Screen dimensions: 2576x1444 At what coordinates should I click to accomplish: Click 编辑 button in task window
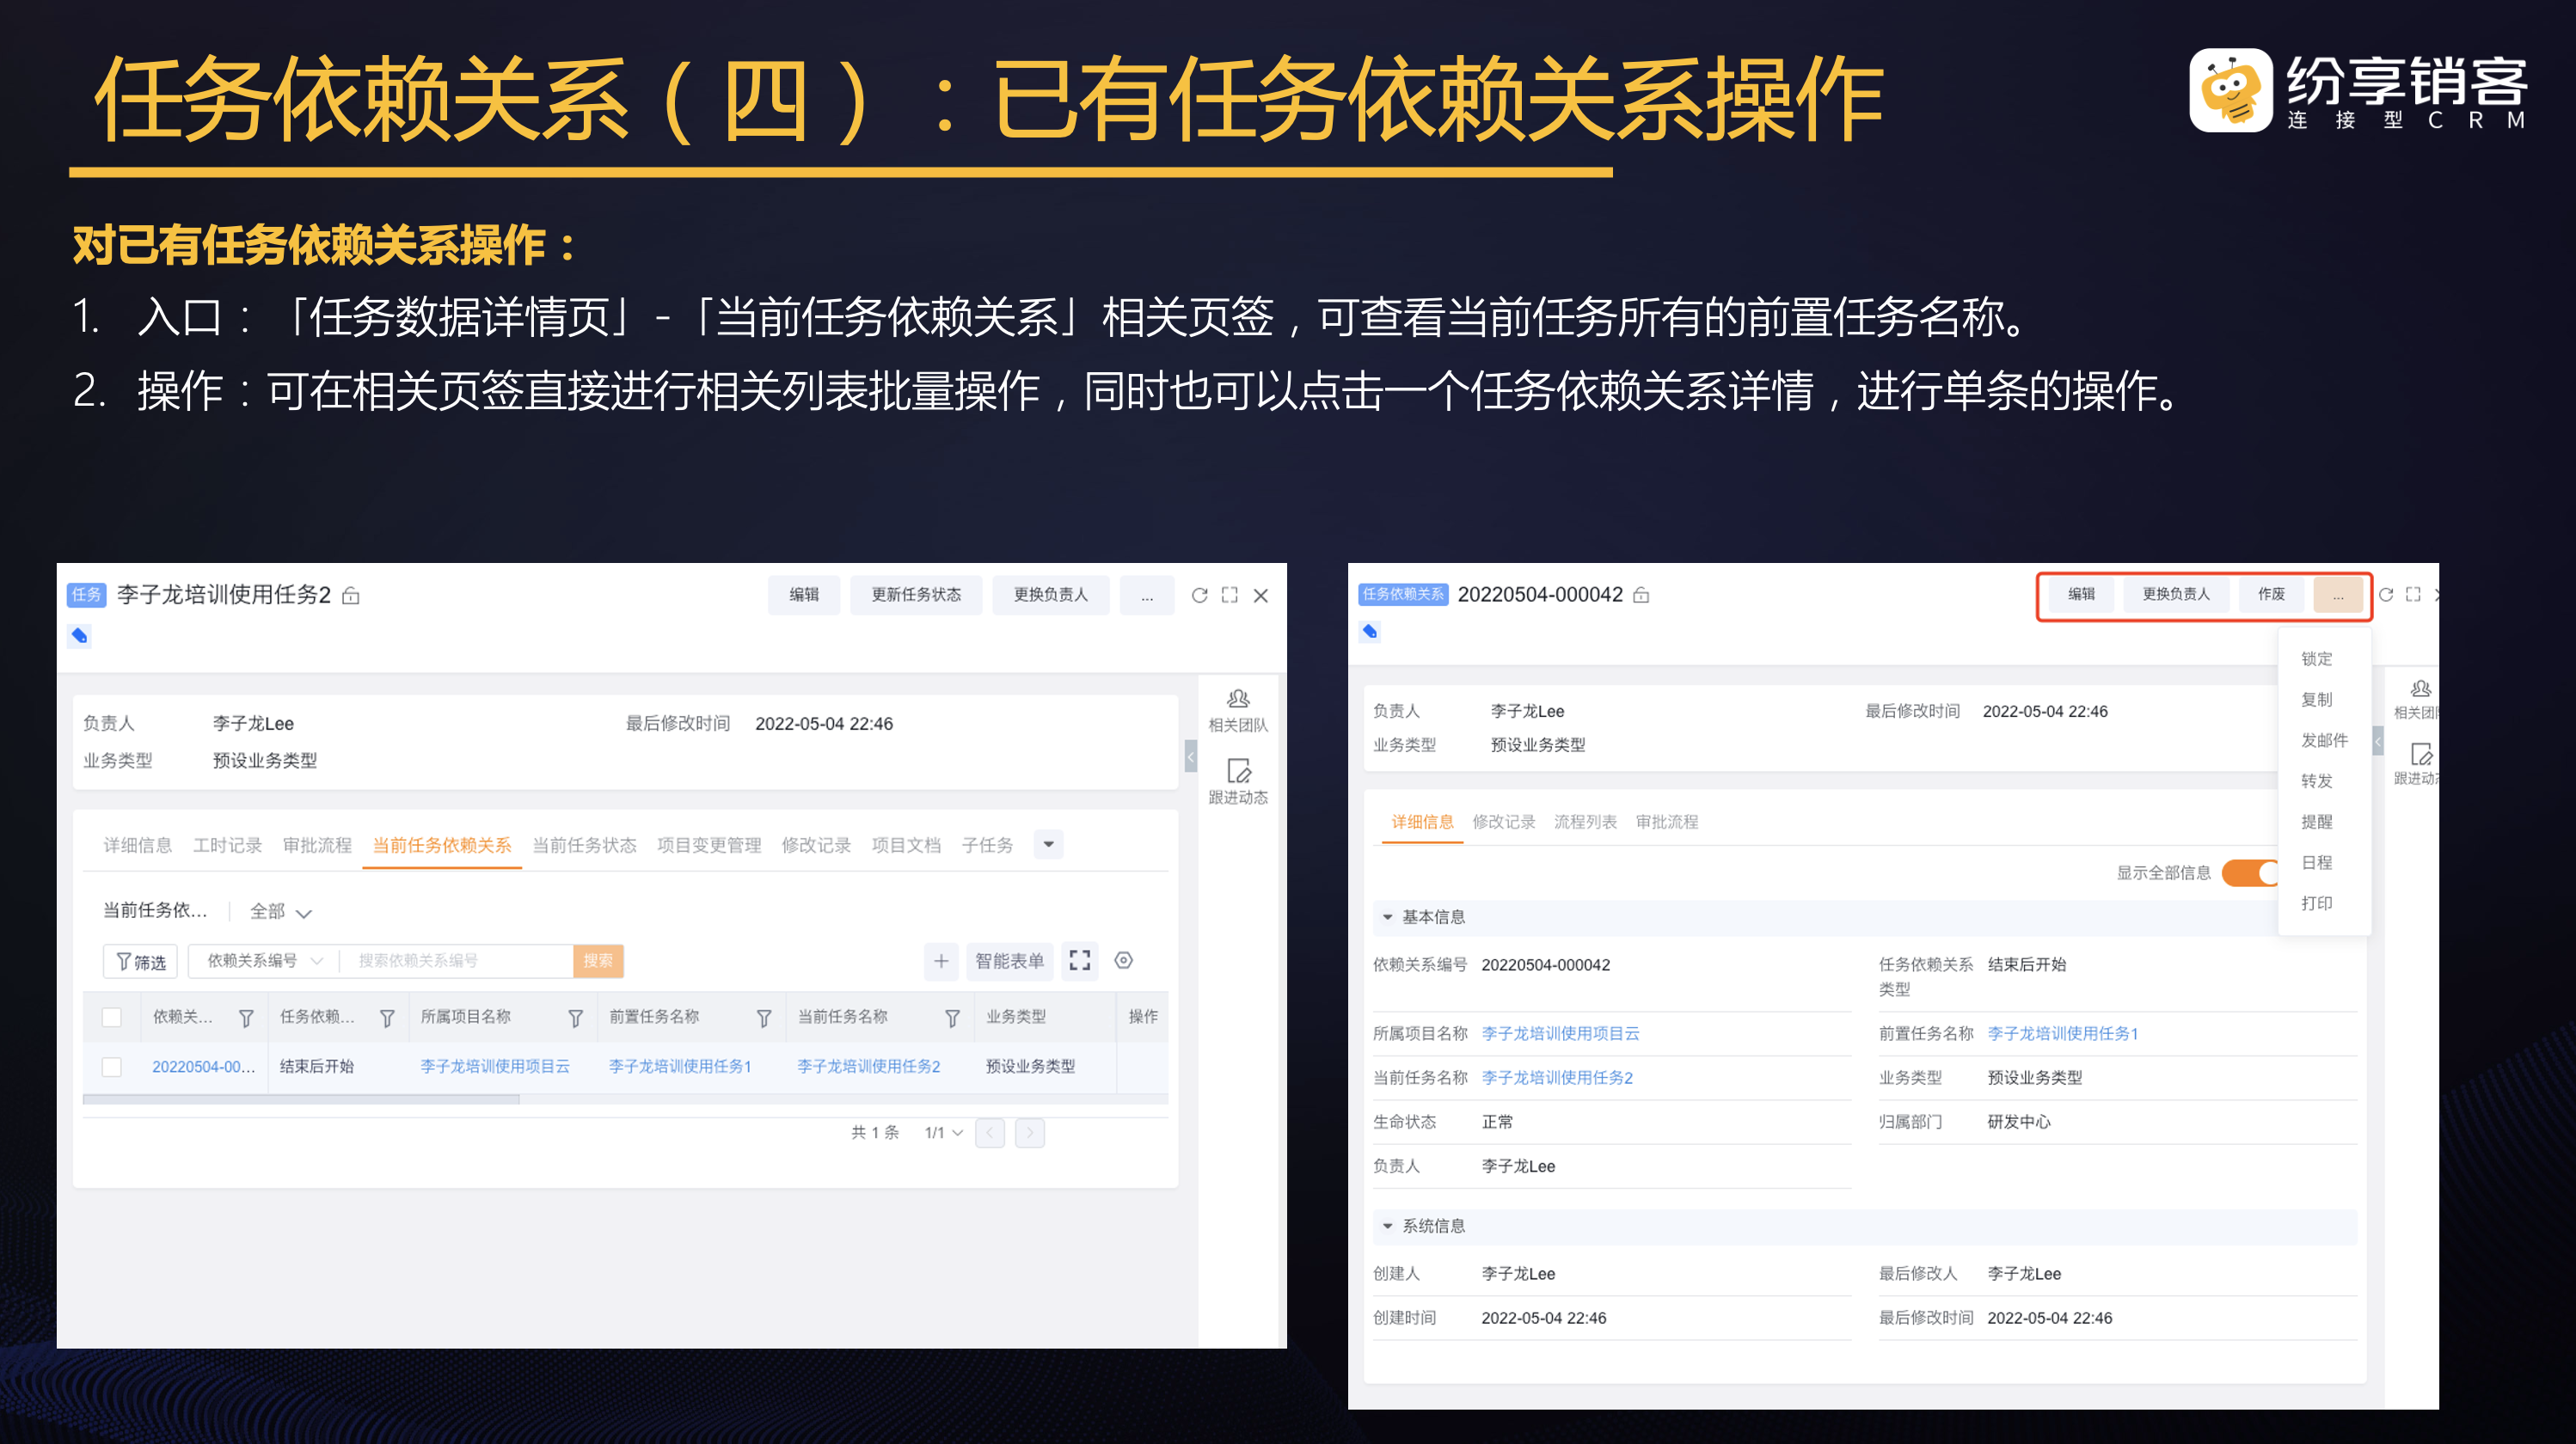[804, 595]
